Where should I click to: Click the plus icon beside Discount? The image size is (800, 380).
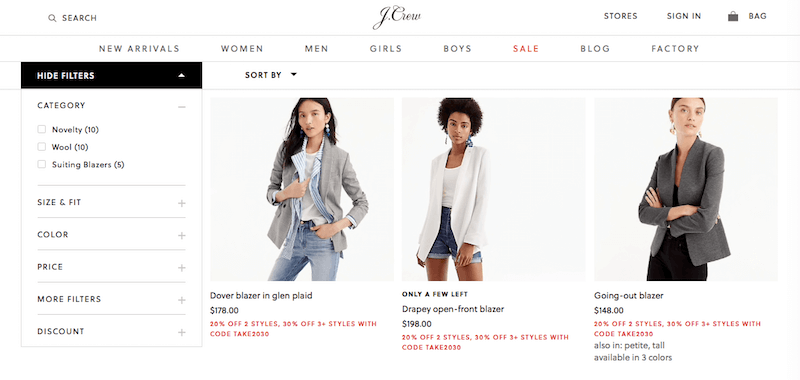182,333
